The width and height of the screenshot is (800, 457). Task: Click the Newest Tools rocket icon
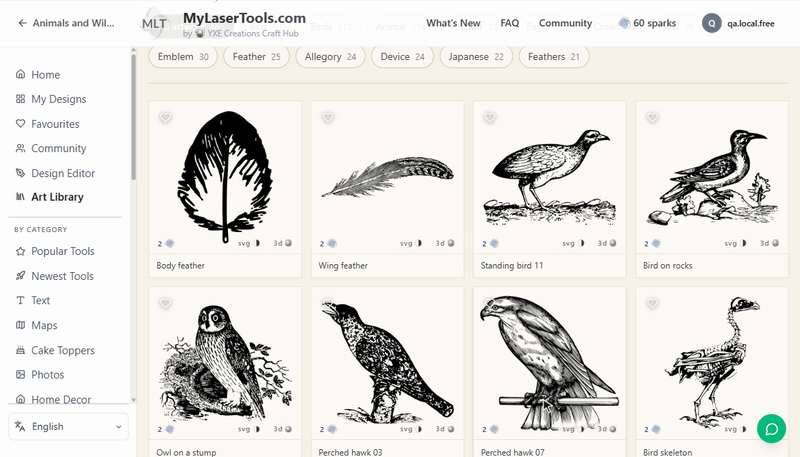[x=20, y=276]
